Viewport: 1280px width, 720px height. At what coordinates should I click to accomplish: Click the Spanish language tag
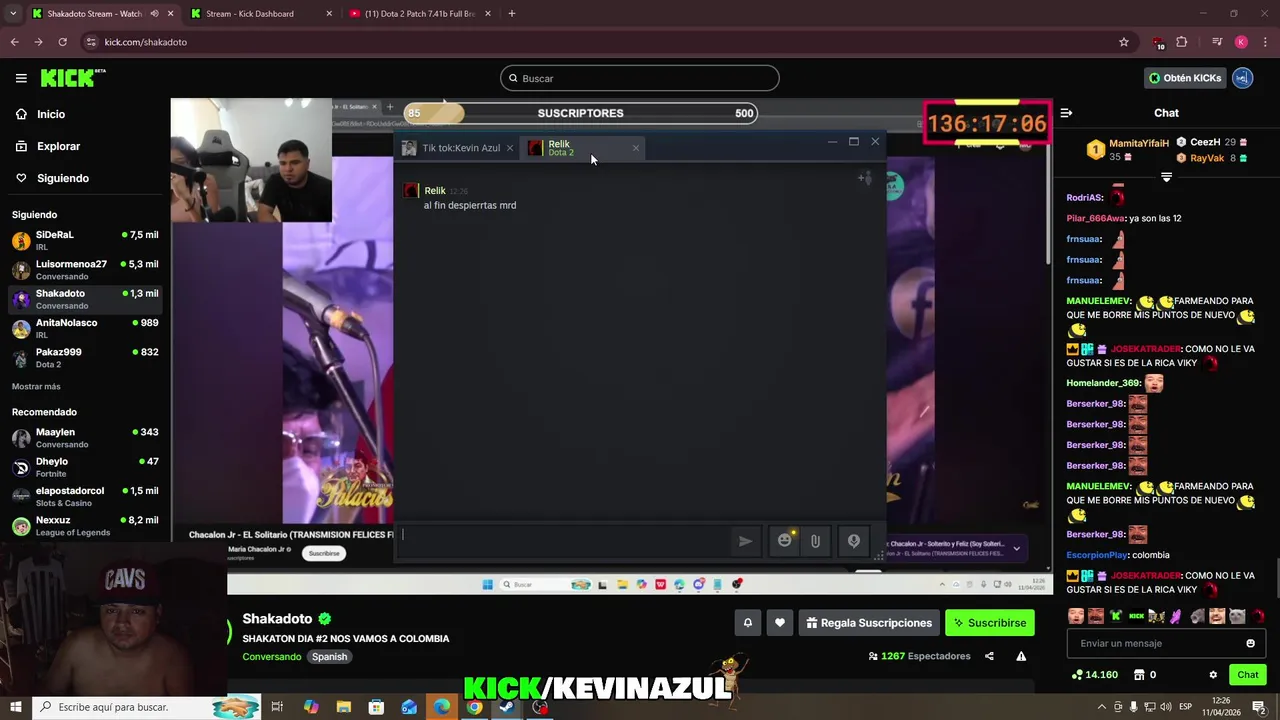coord(329,657)
